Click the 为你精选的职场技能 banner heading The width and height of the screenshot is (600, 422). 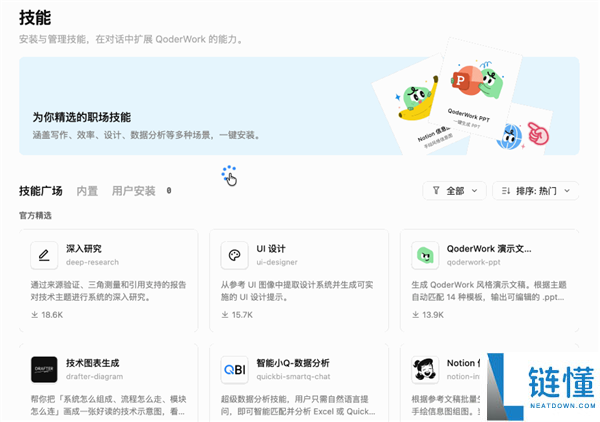click(82, 117)
